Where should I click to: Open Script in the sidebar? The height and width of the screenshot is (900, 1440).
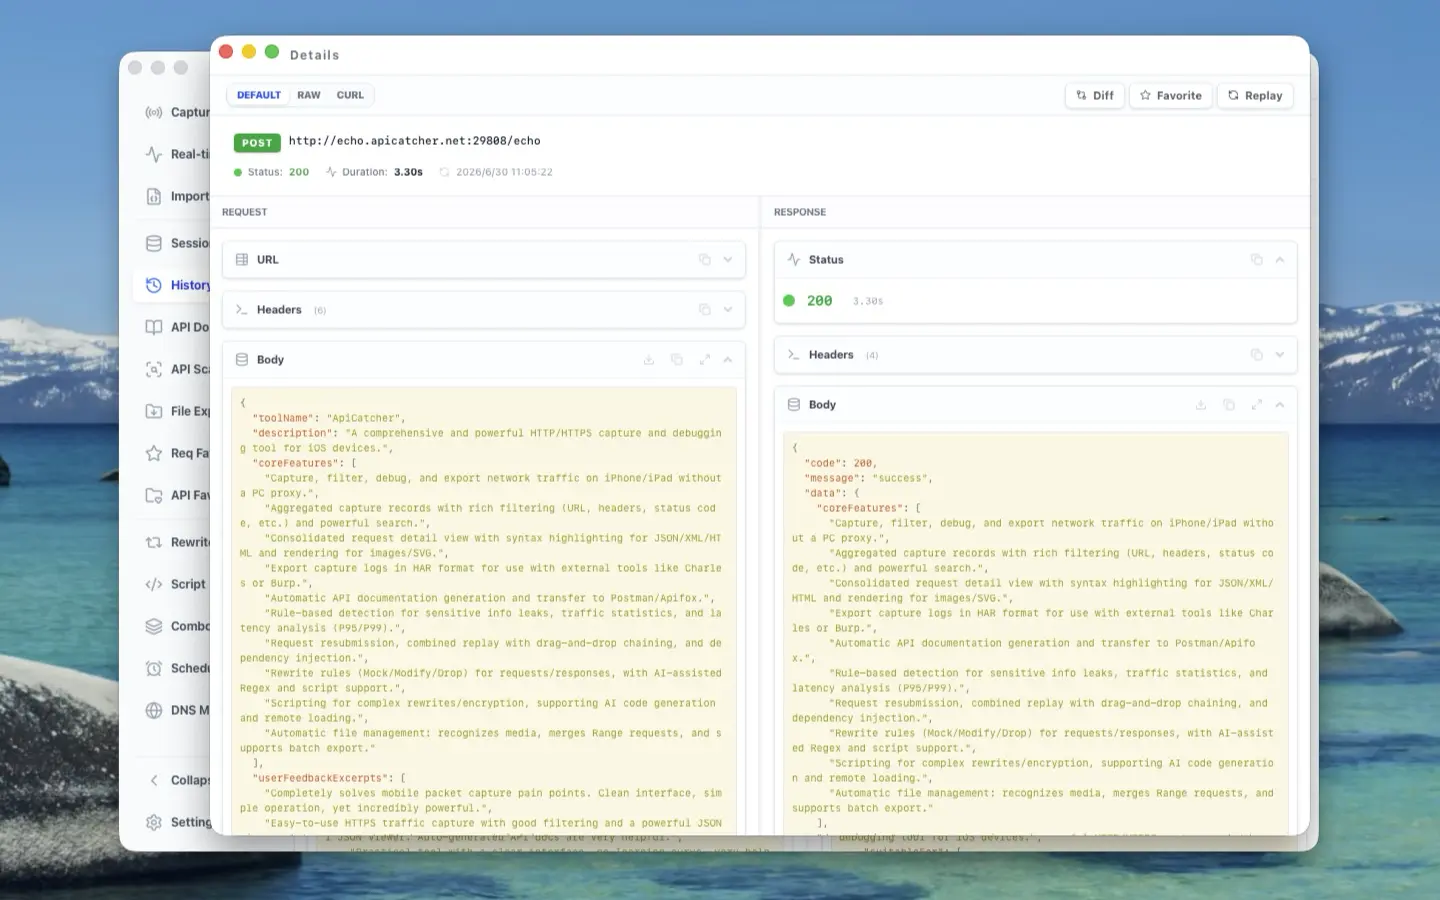click(175, 584)
